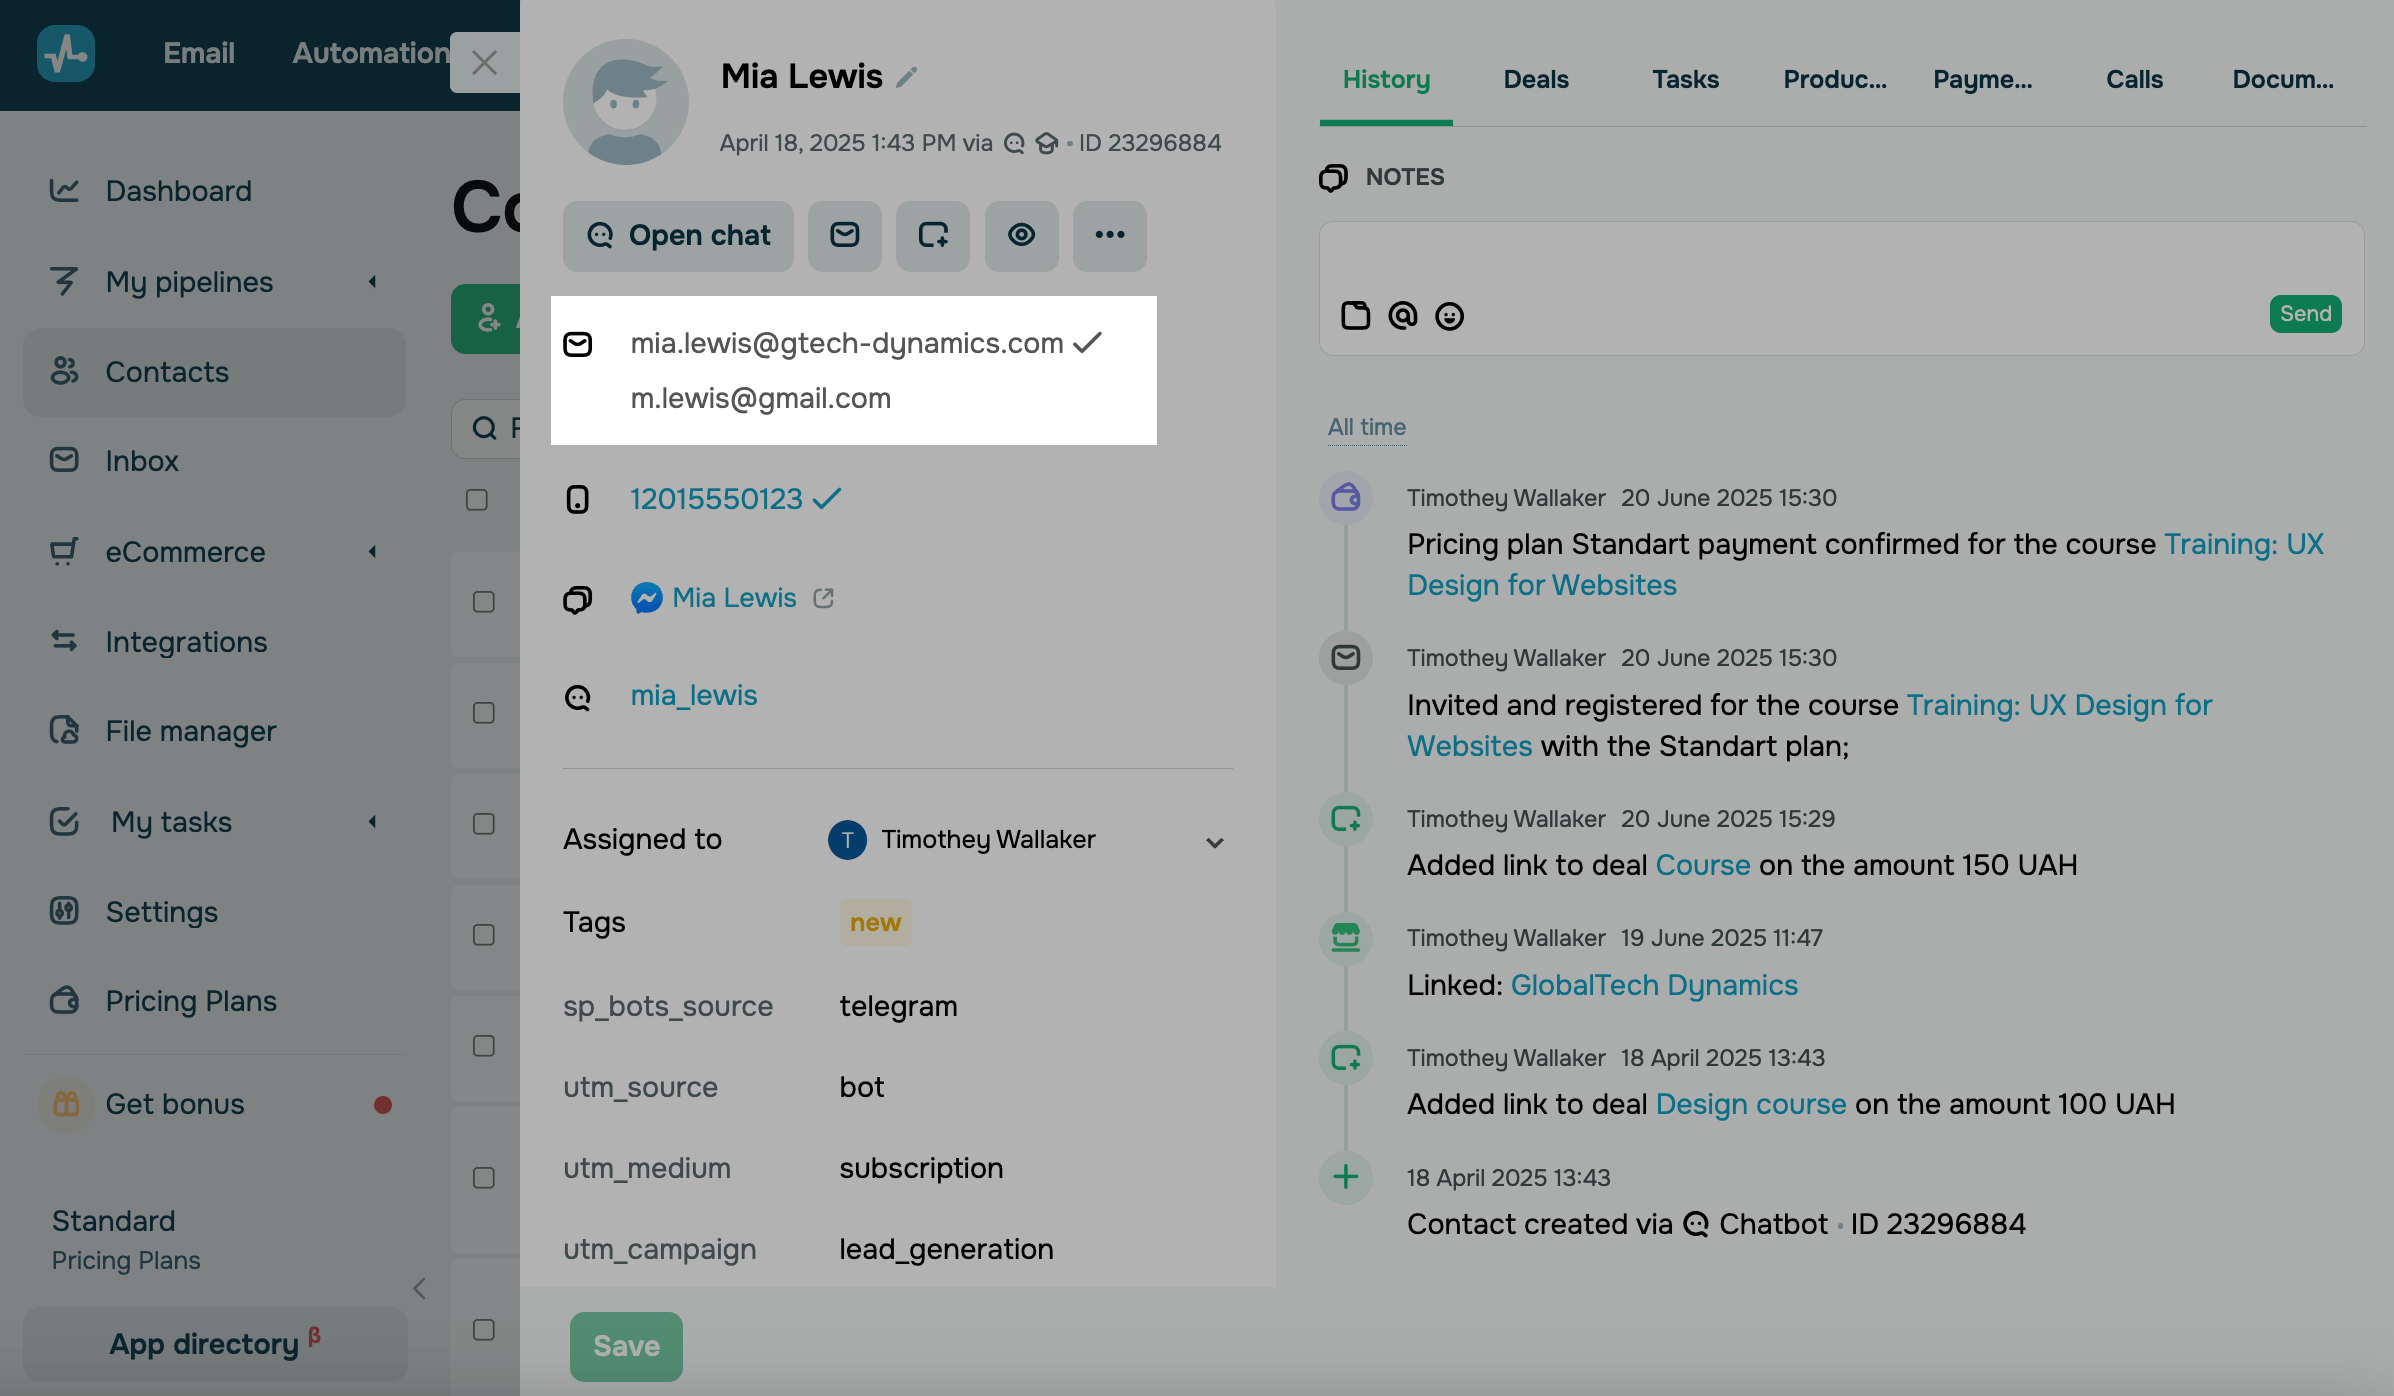Open the emoji picker in notes

(x=1449, y=316)
